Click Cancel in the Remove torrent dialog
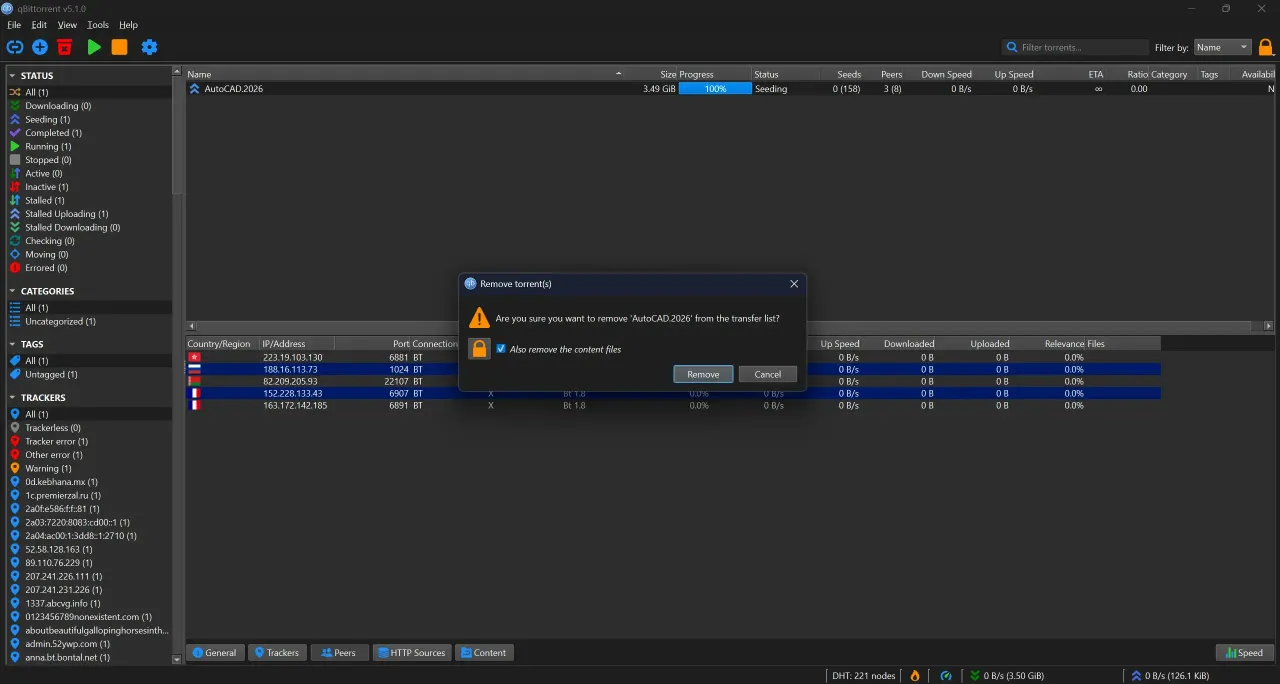 pos(768,374)
